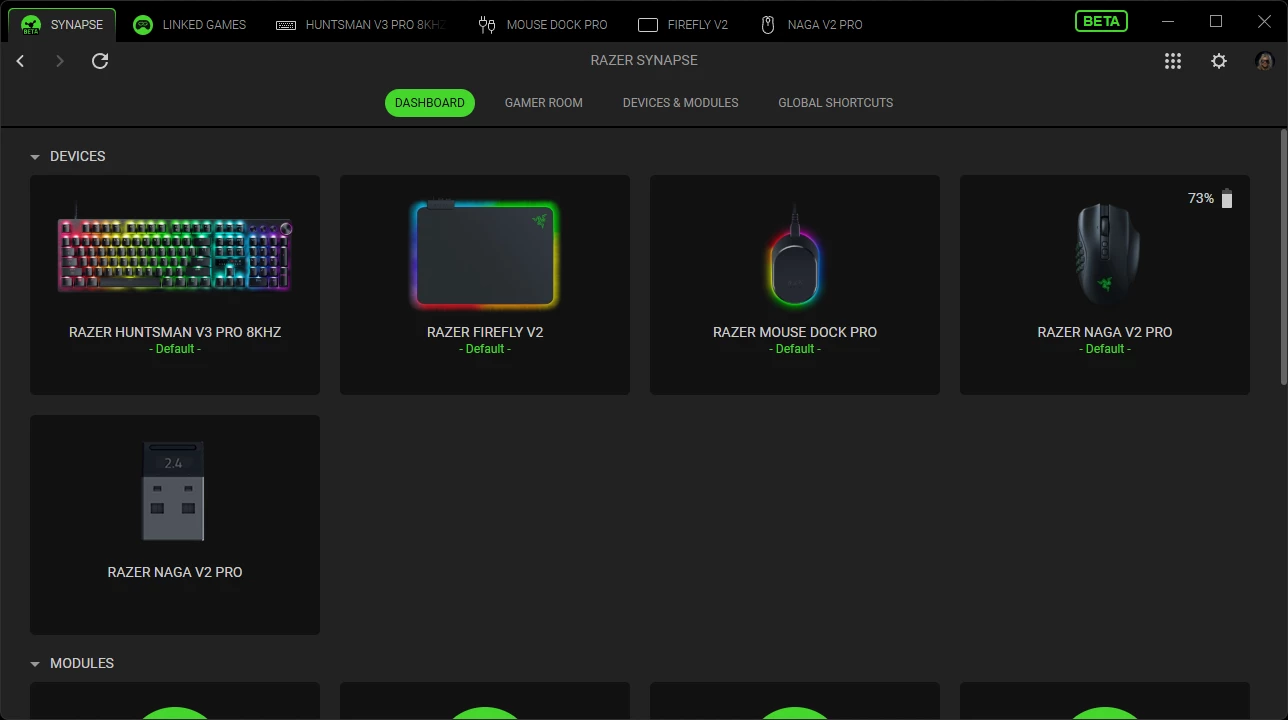This screenshot has height=720, width=1288.
Task: Open Devices & Modules section
Action: [681, 103]
